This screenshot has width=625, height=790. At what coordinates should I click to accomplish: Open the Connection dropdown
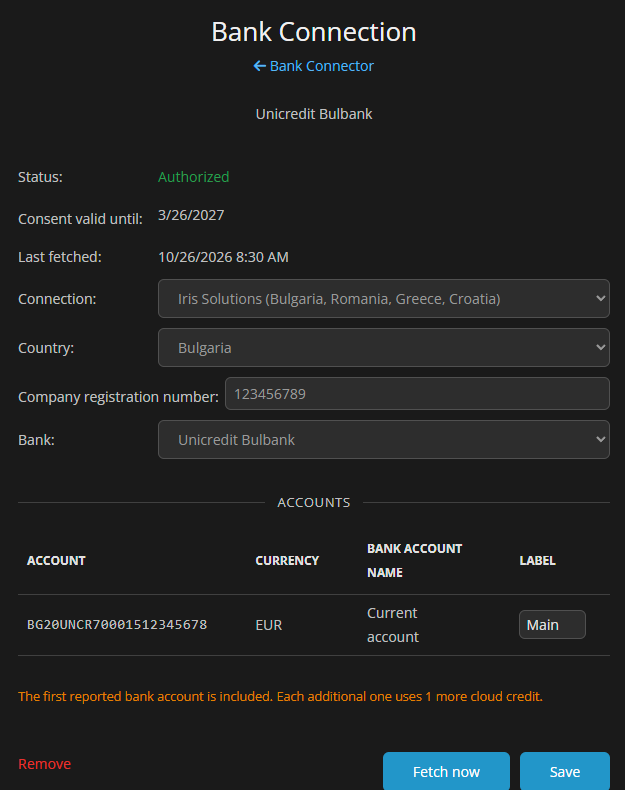coord(384,298)
